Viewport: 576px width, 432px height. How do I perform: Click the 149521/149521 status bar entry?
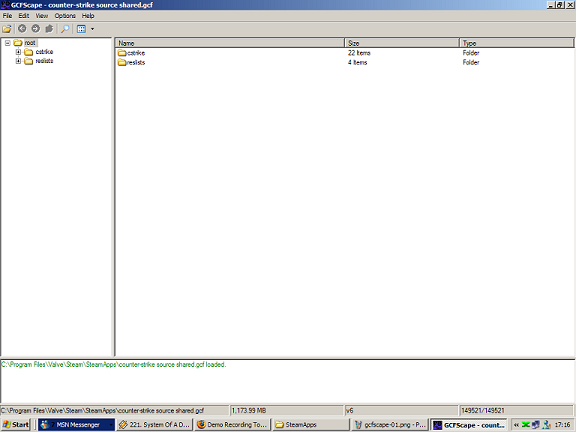[x=516, y=411]
